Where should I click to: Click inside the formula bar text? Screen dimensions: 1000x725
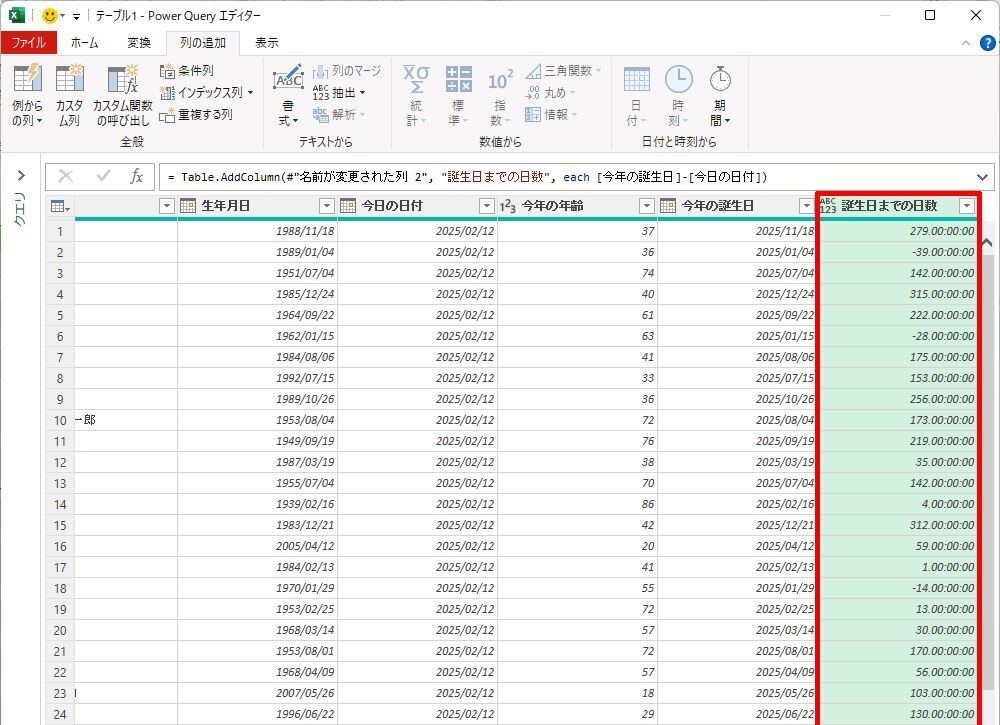[467, 177]
